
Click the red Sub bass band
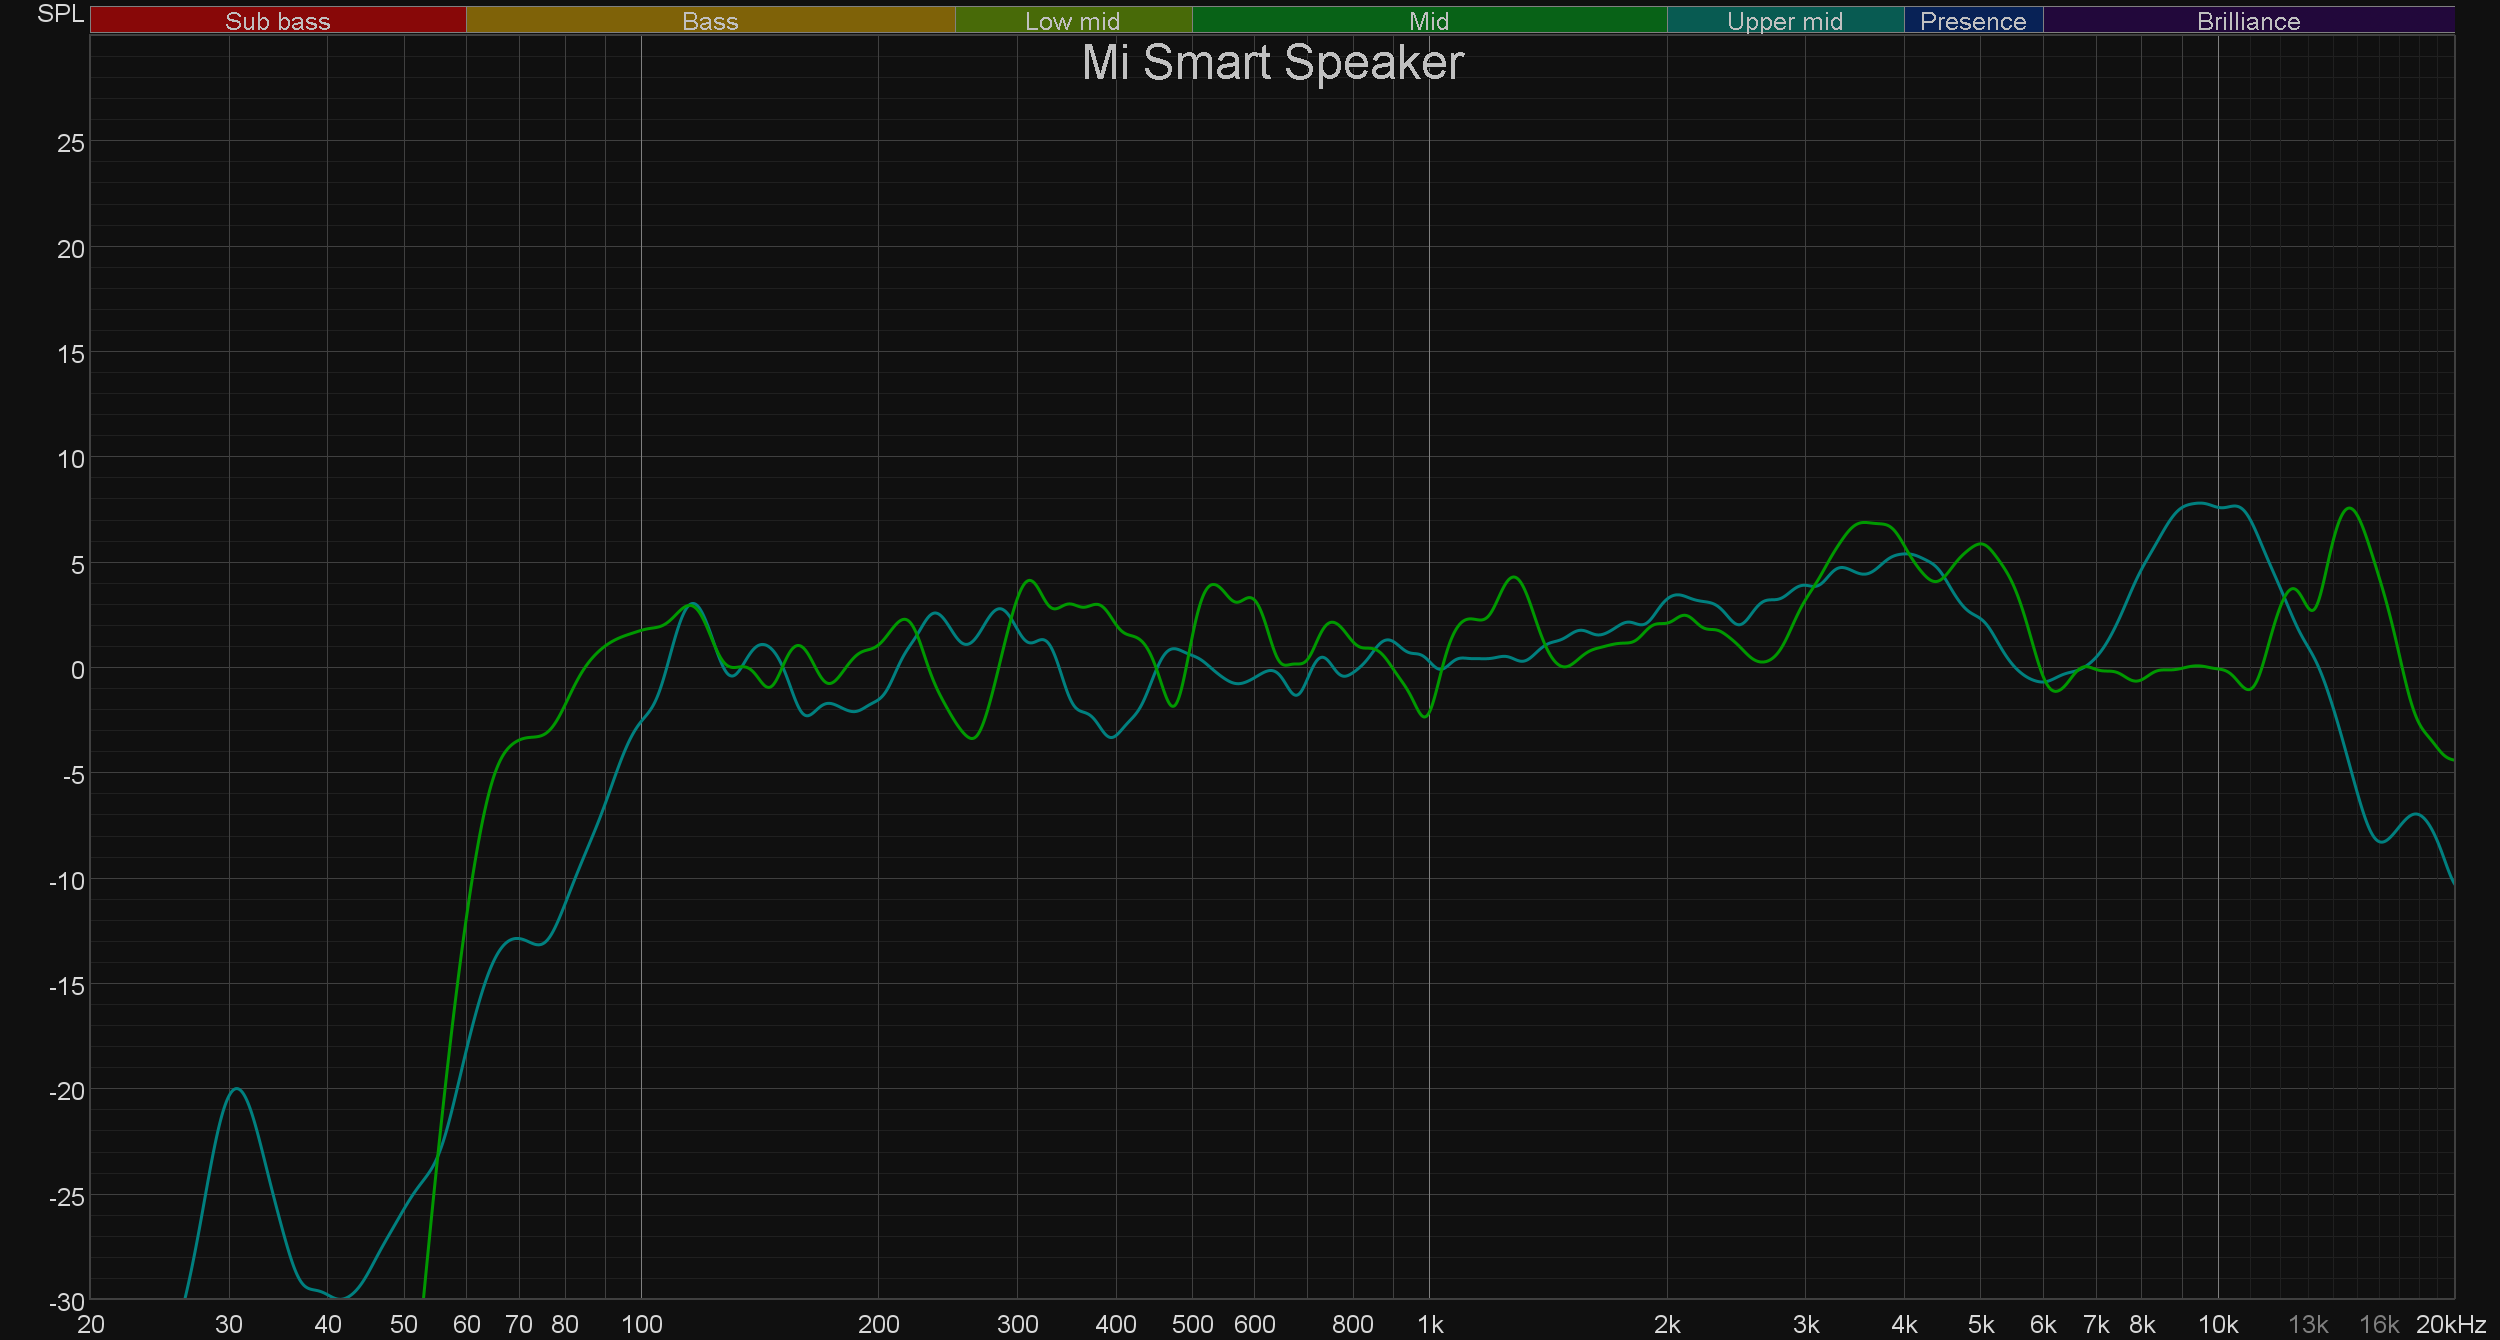point(278,21)
